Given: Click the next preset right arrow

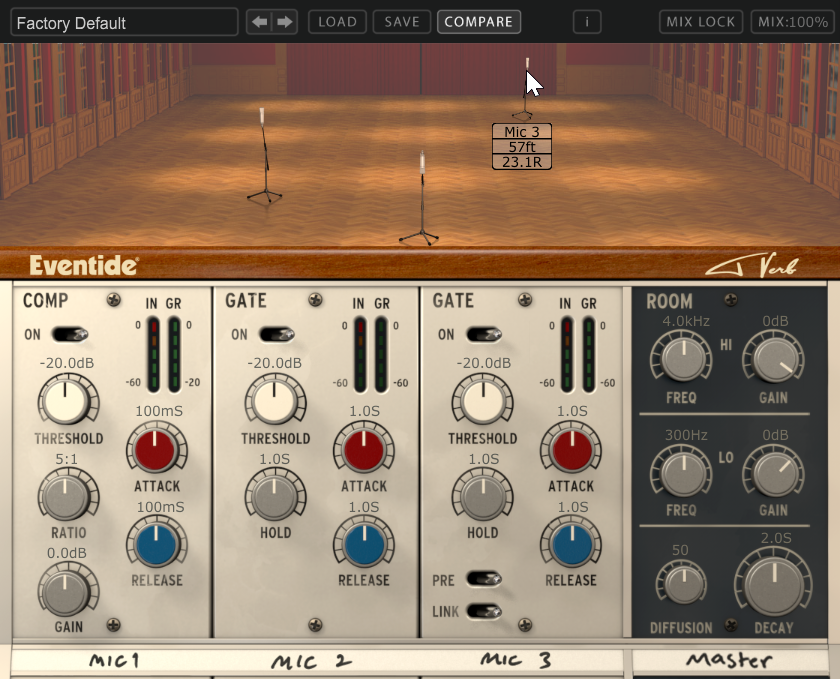Looking at the screenshot, I should [x=284, y=21].
